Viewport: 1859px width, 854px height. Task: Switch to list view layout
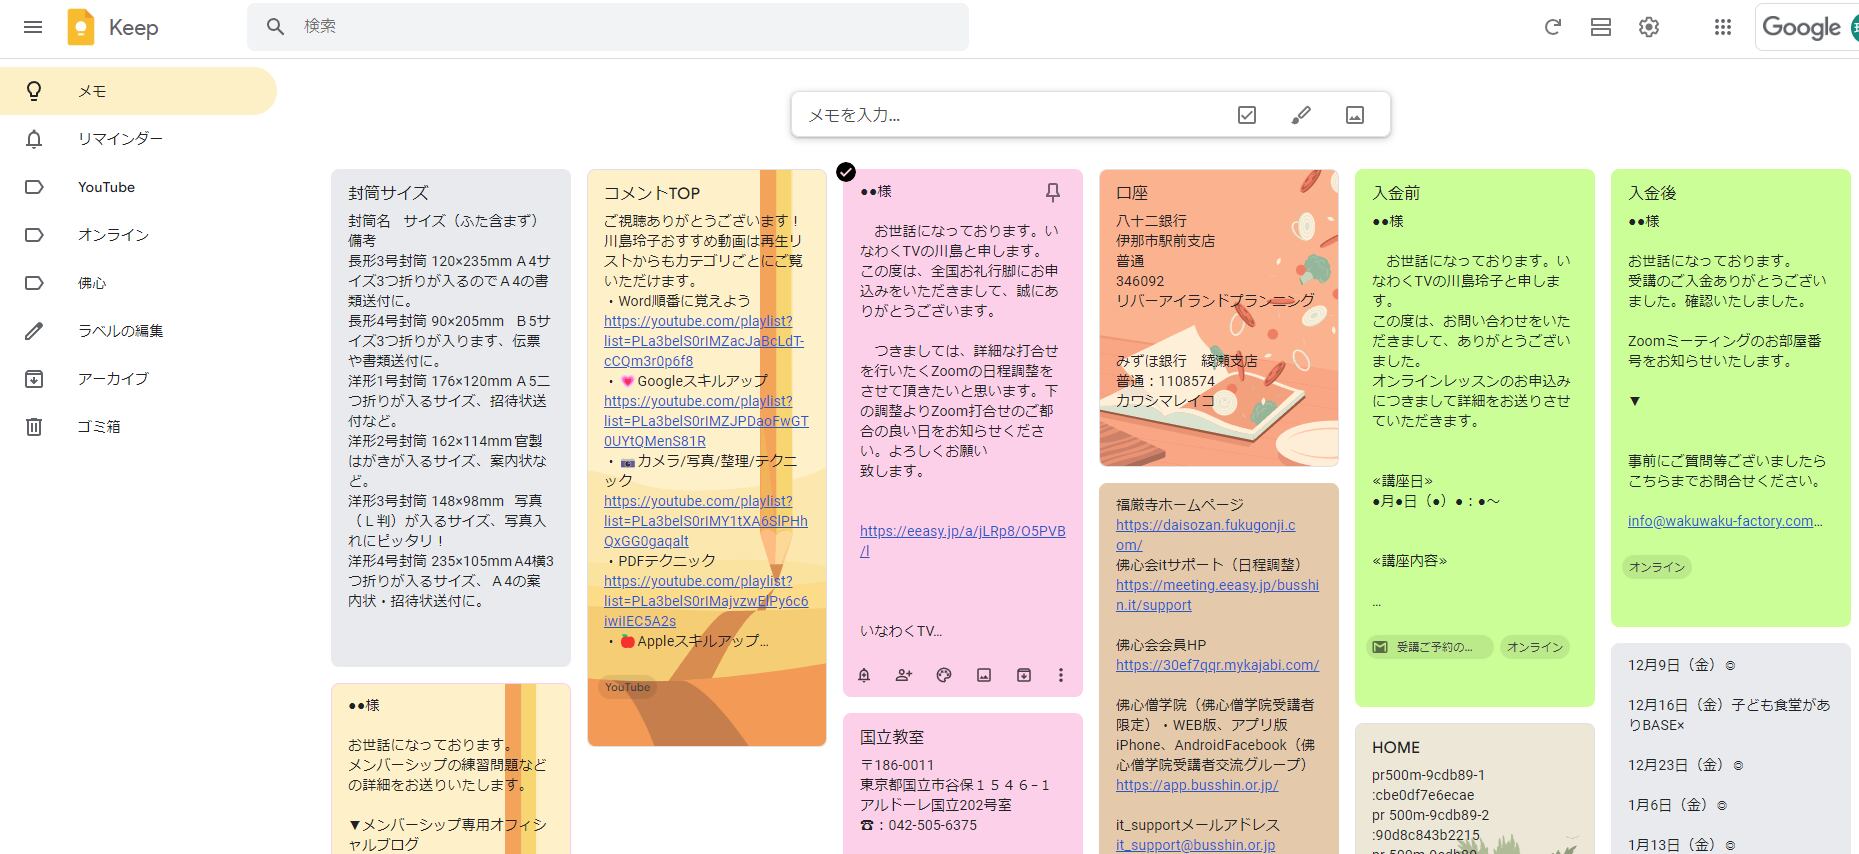point(1600,27)
